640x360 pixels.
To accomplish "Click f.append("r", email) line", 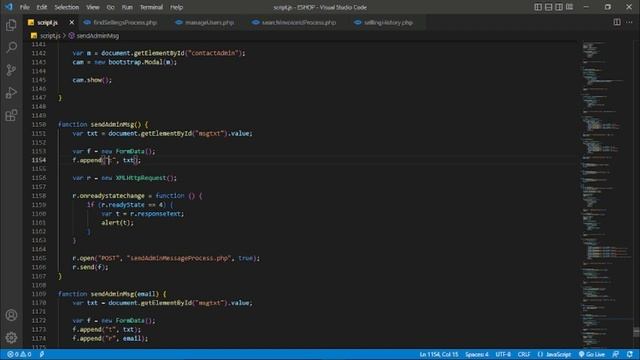I will (110, 338).
